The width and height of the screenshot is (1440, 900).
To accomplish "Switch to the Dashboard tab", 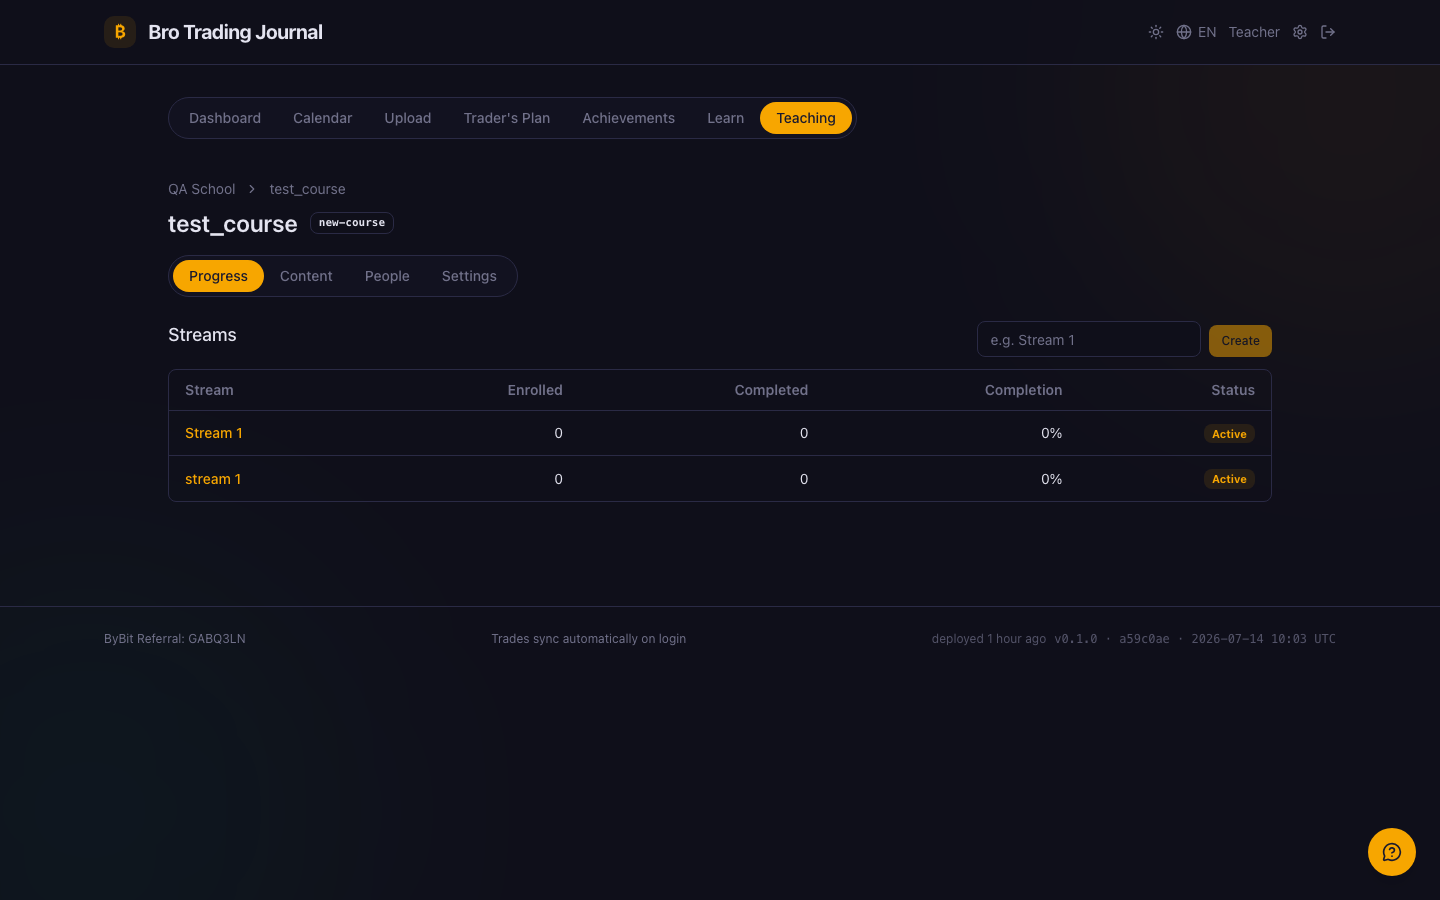I will pyautogui.click(x=225, y=118).
